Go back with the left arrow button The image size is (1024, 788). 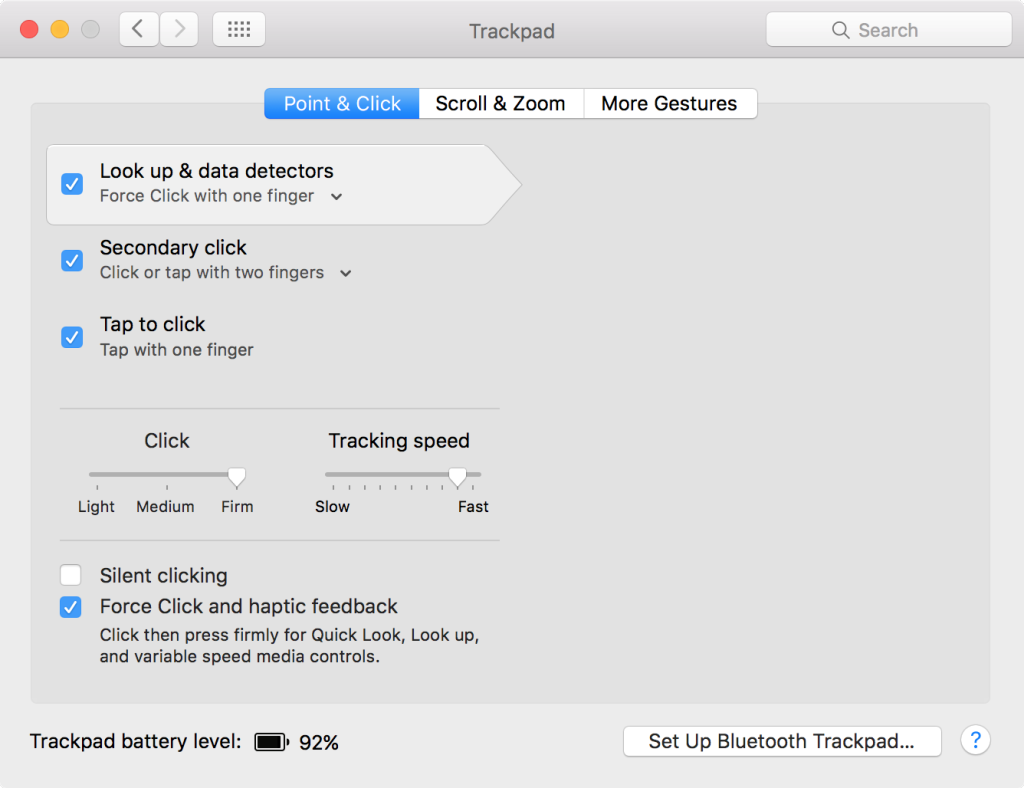pyautogui.click(x=139, y=30)
